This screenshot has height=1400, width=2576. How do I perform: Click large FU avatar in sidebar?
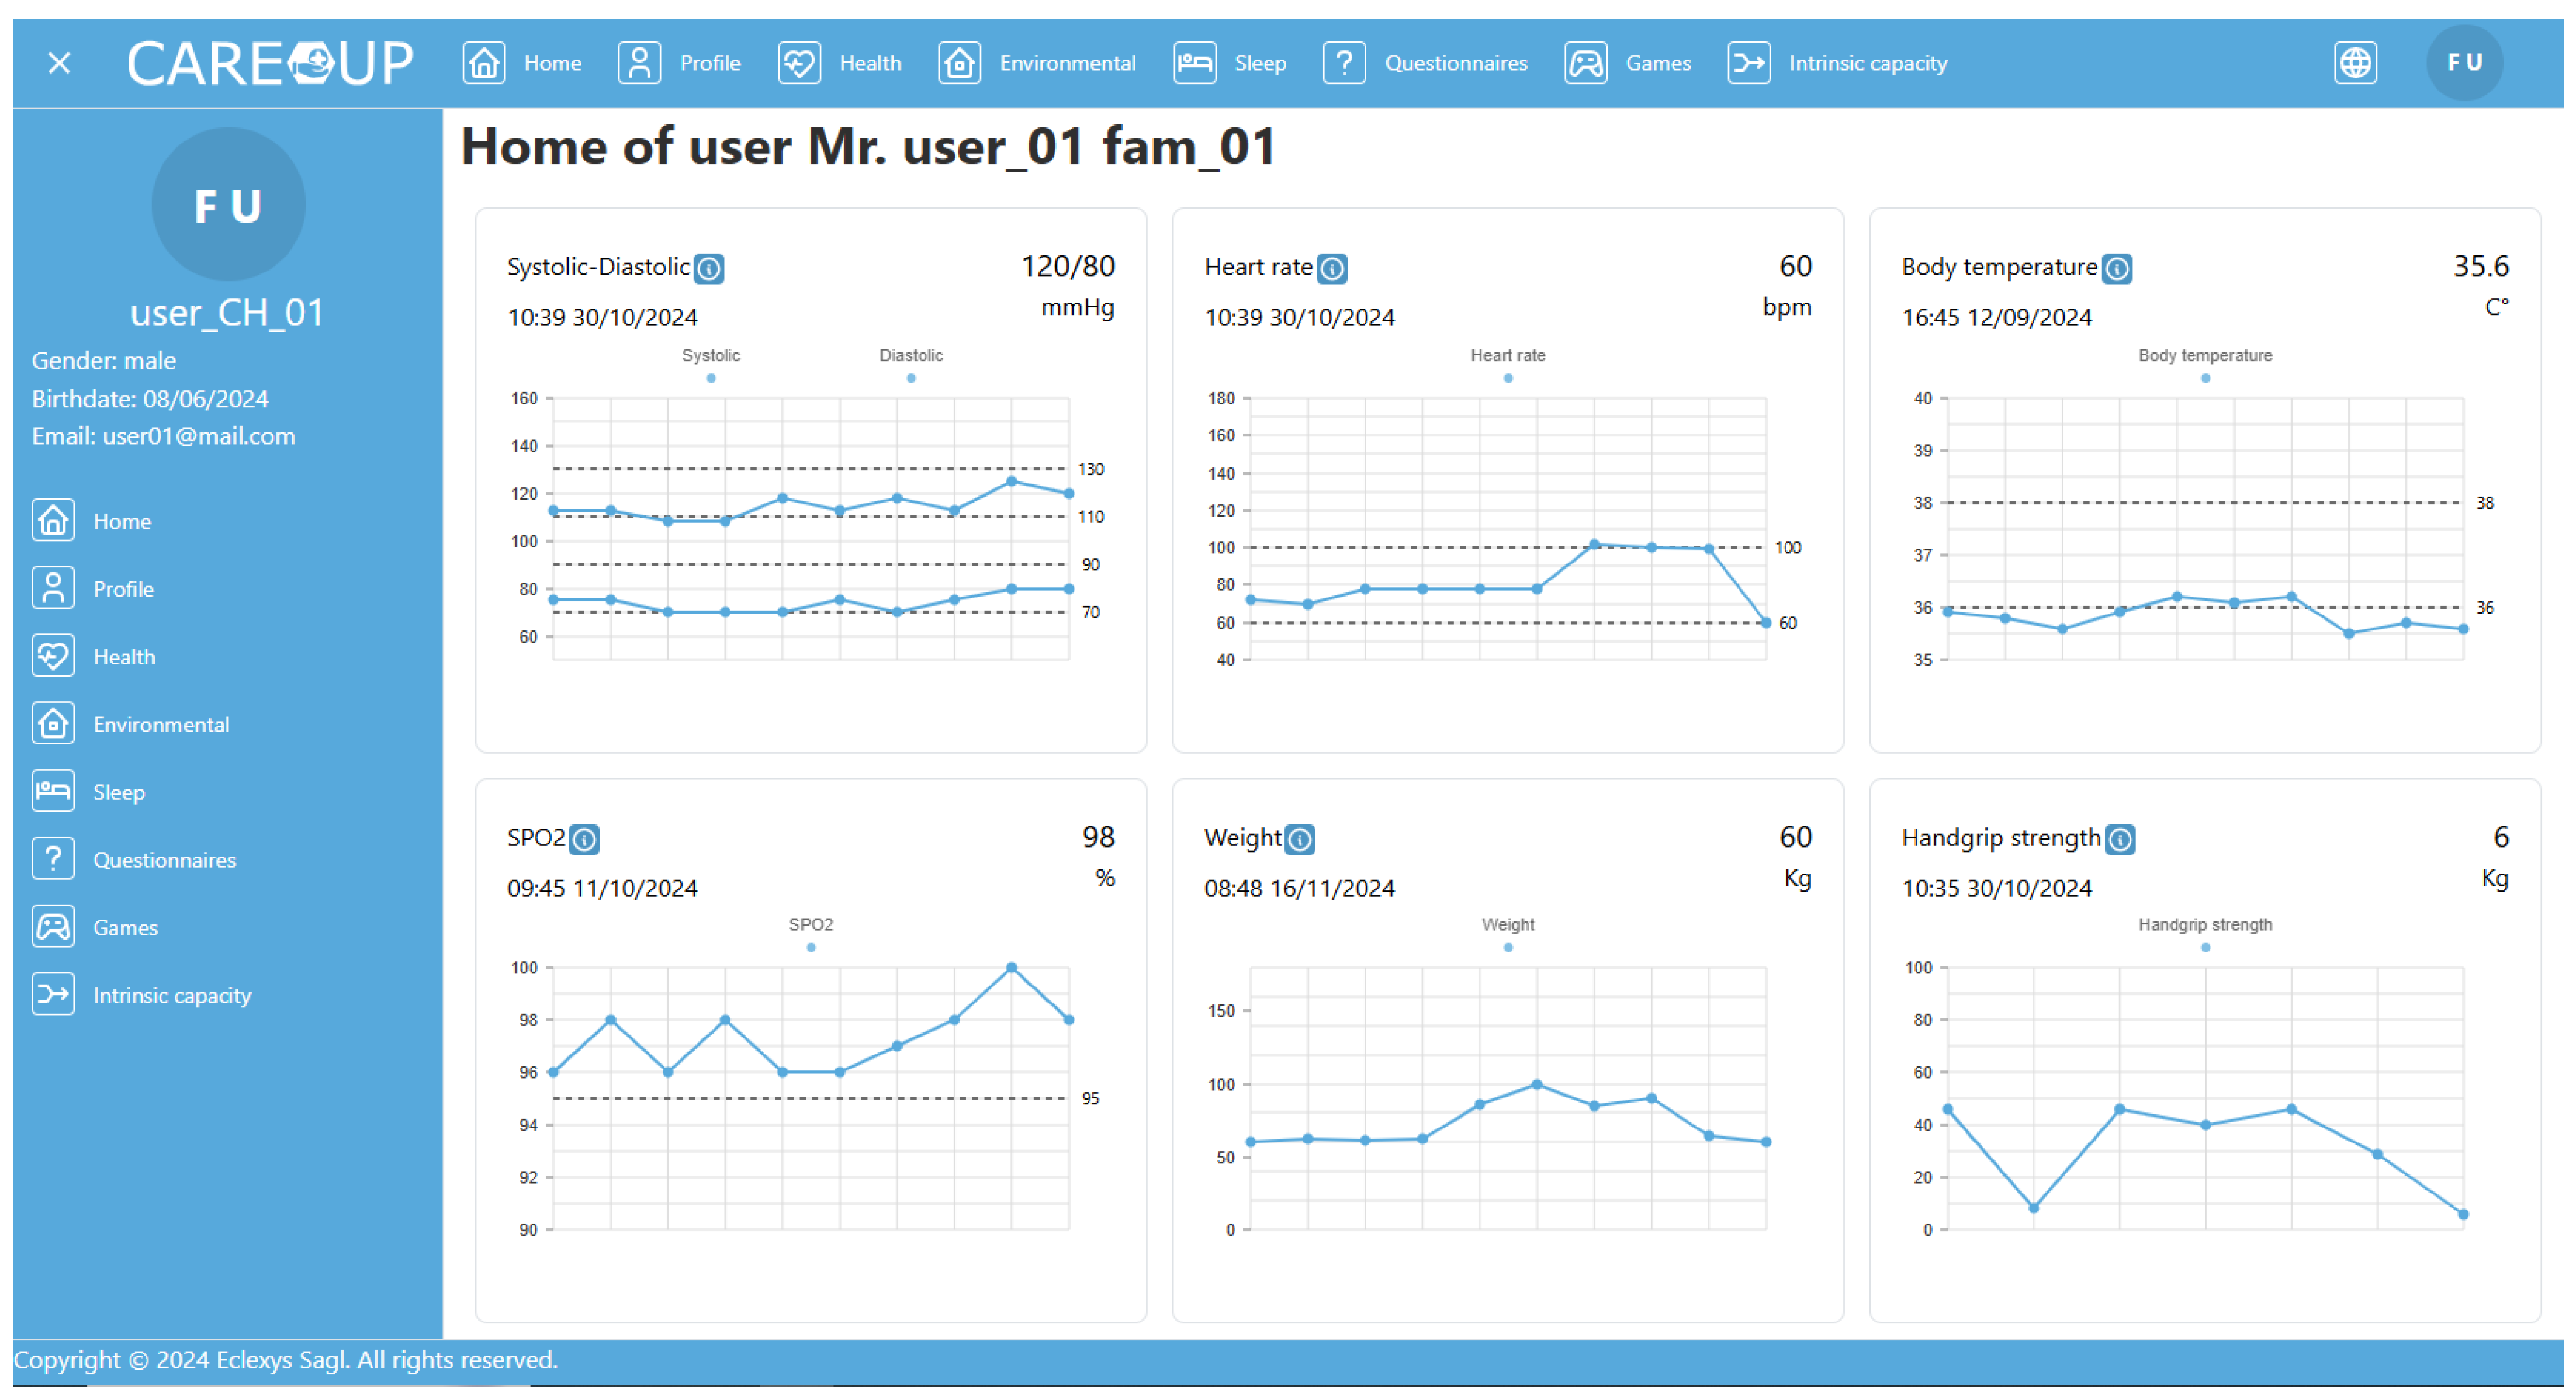click(228, 205)
